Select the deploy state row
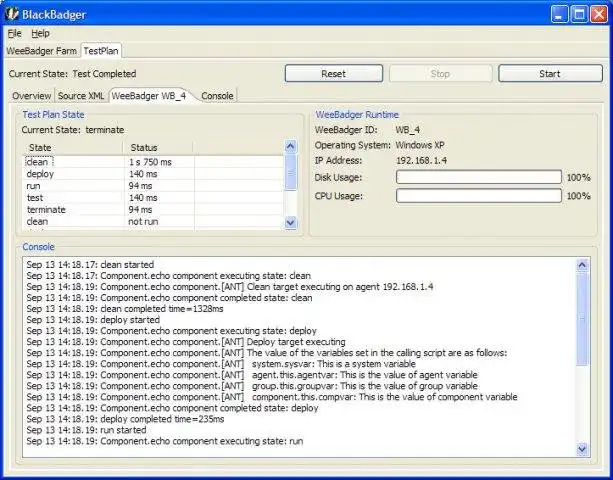The width and height of the screenshot is (613, 480). (x=154, y=174)
